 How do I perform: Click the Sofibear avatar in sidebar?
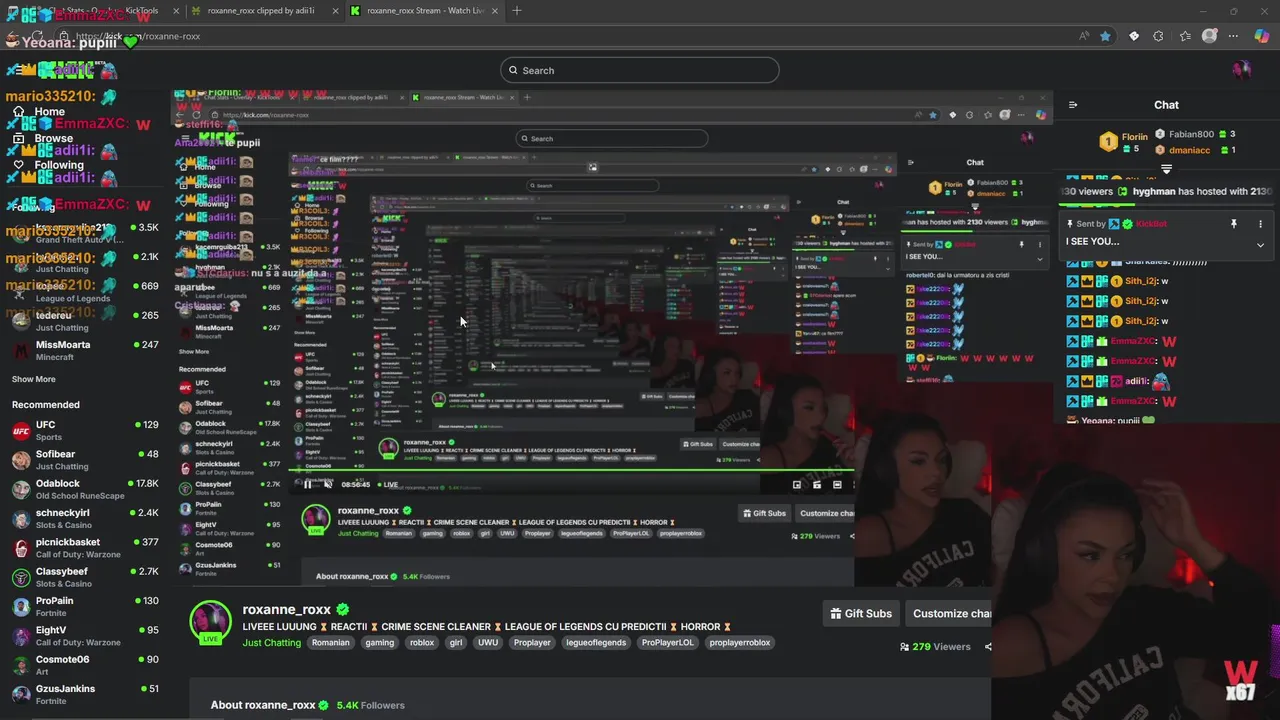[21, 460]
